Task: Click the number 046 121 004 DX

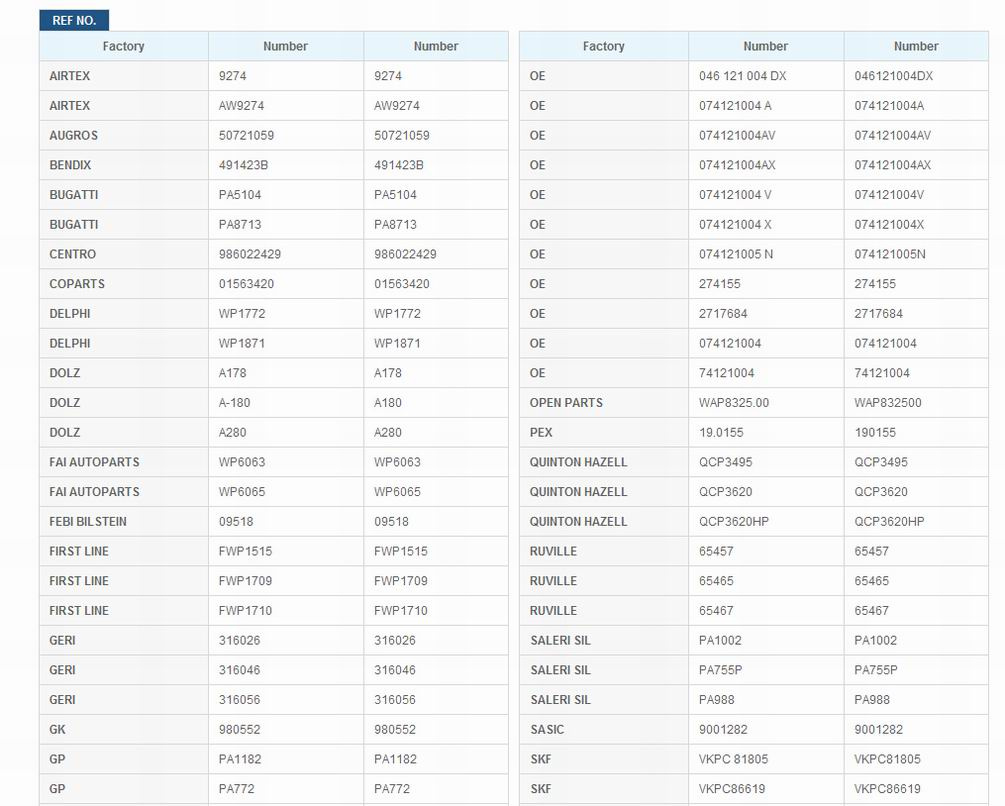Action: [742, 76]
